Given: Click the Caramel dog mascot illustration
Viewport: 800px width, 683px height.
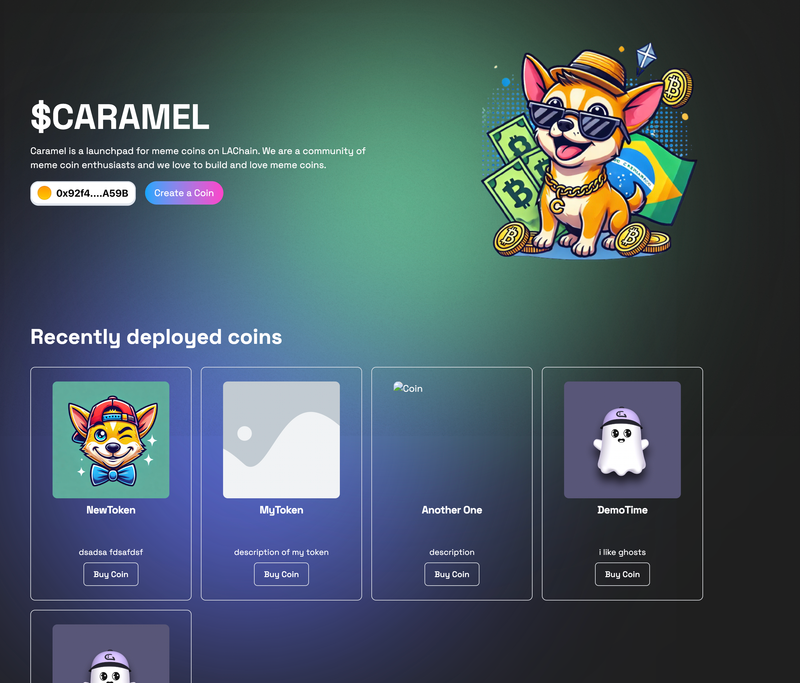Looking at the screenshot, I should pyautogui.click(x=588, y=152).
